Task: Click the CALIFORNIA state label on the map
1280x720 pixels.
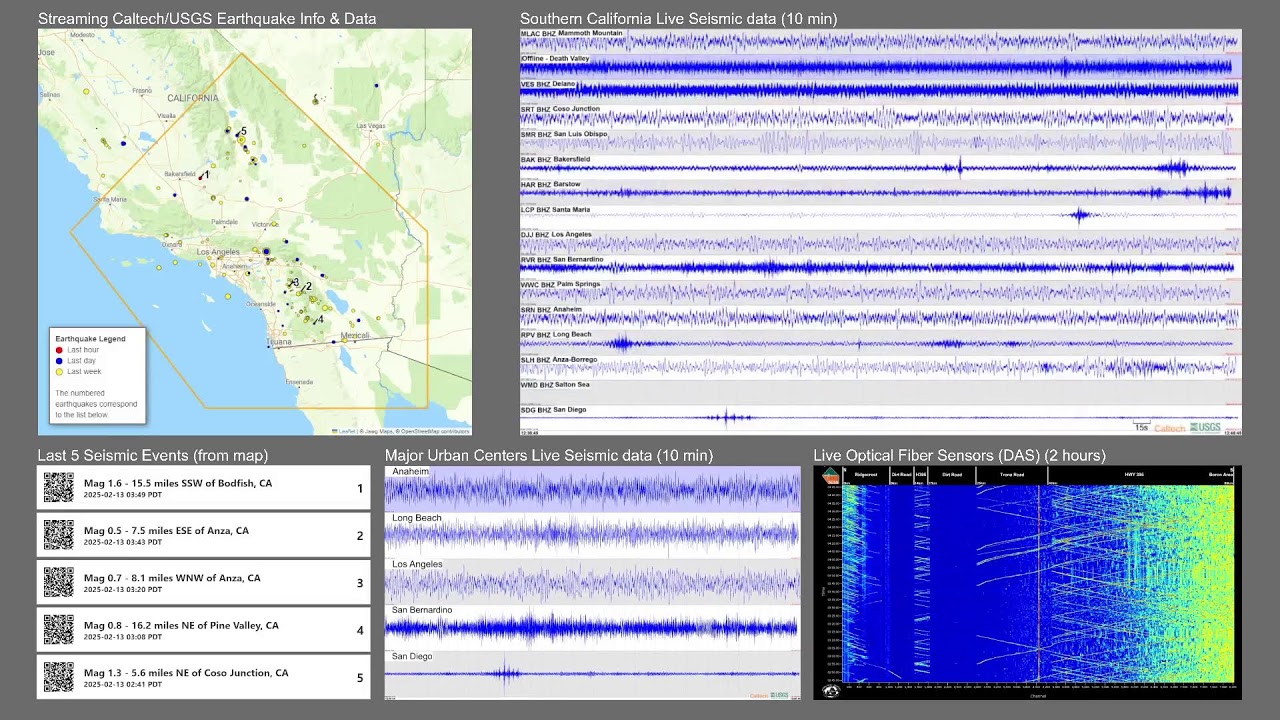Action: point(192,98)
